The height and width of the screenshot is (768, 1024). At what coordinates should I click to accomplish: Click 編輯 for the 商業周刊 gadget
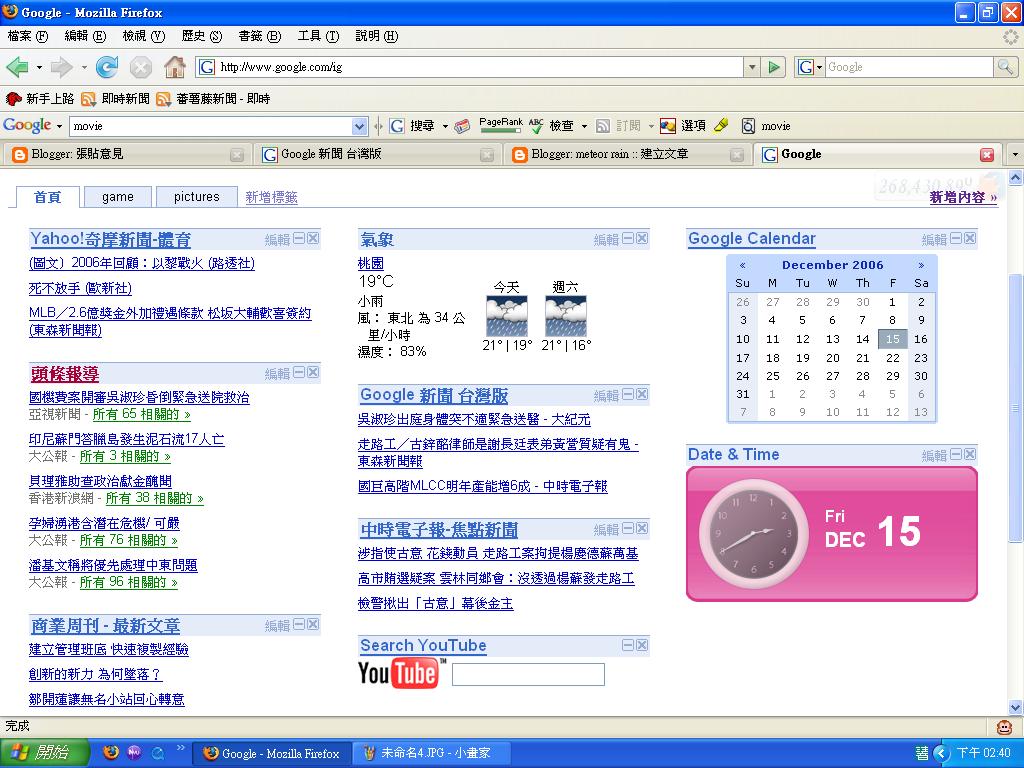click(x=277, y=626)
